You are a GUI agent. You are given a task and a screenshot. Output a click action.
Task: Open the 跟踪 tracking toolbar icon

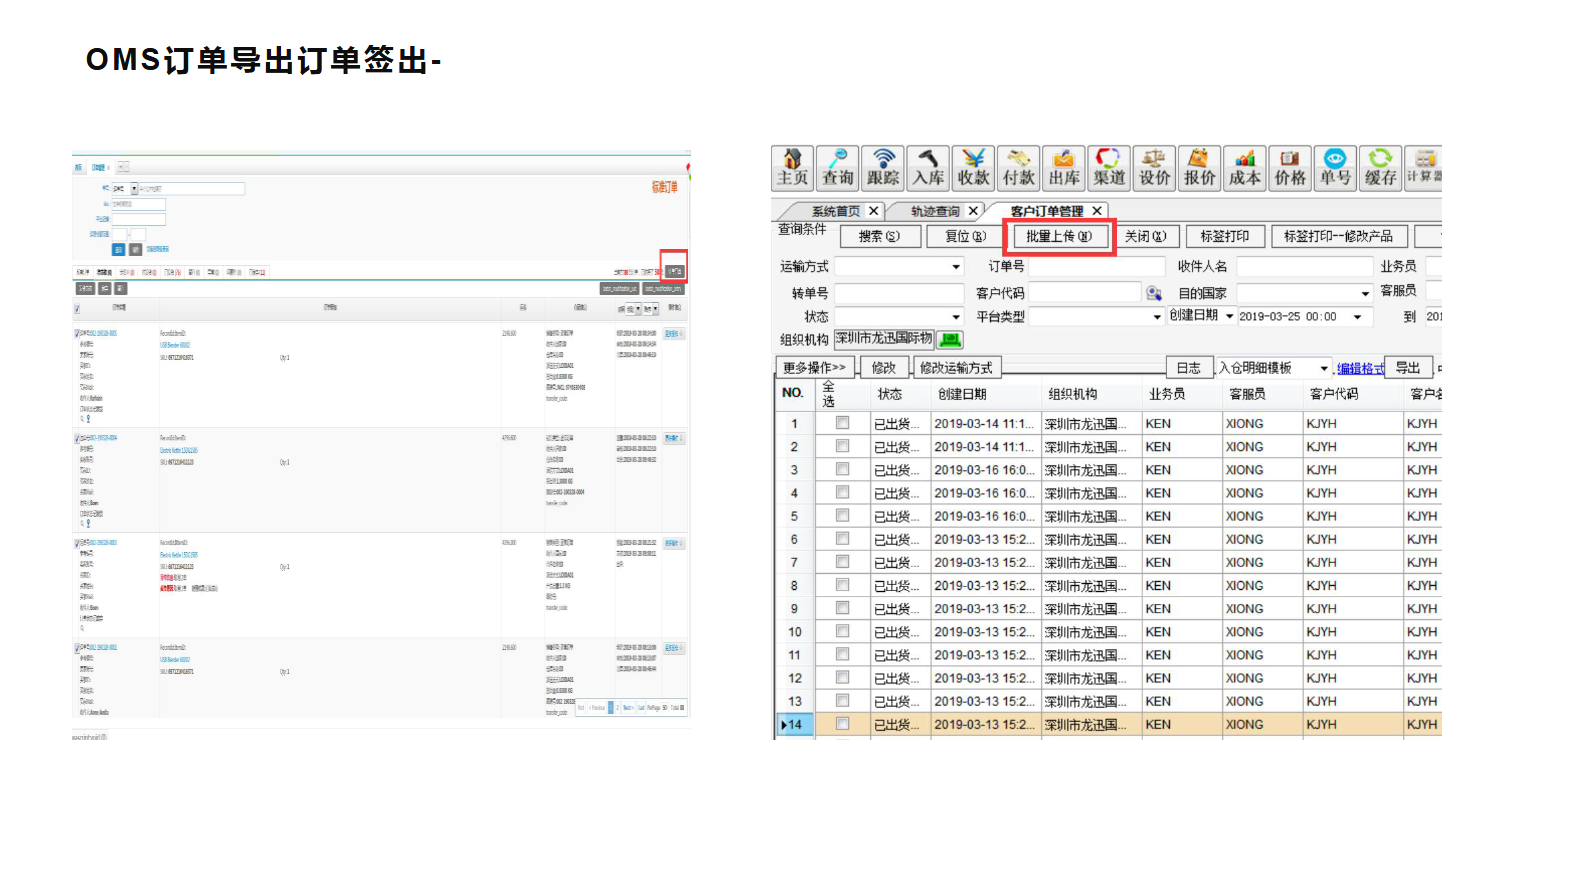[x=883, y=168]
